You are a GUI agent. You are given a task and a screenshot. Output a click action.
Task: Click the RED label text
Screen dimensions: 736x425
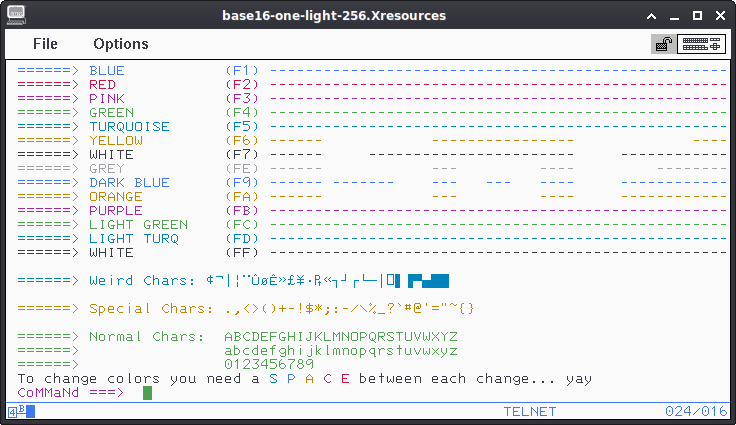[x=102, y=85]
